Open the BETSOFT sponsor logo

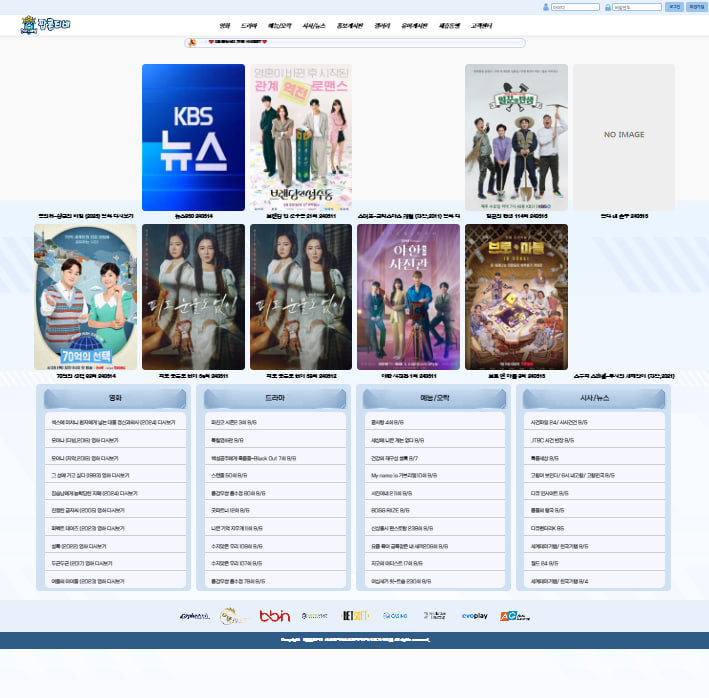[355, 616]
